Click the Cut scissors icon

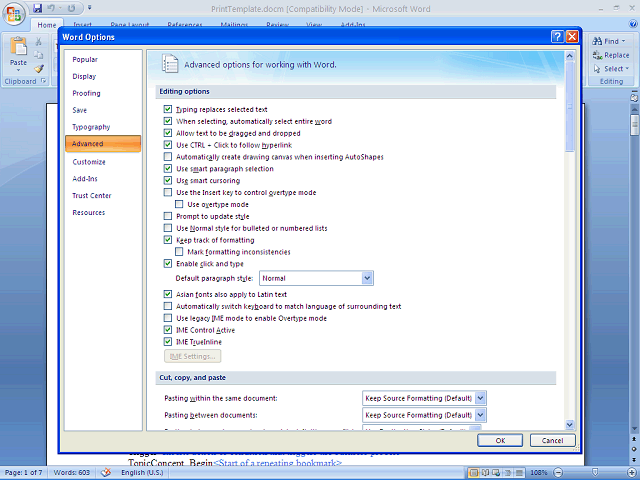(x=39, y=41)
